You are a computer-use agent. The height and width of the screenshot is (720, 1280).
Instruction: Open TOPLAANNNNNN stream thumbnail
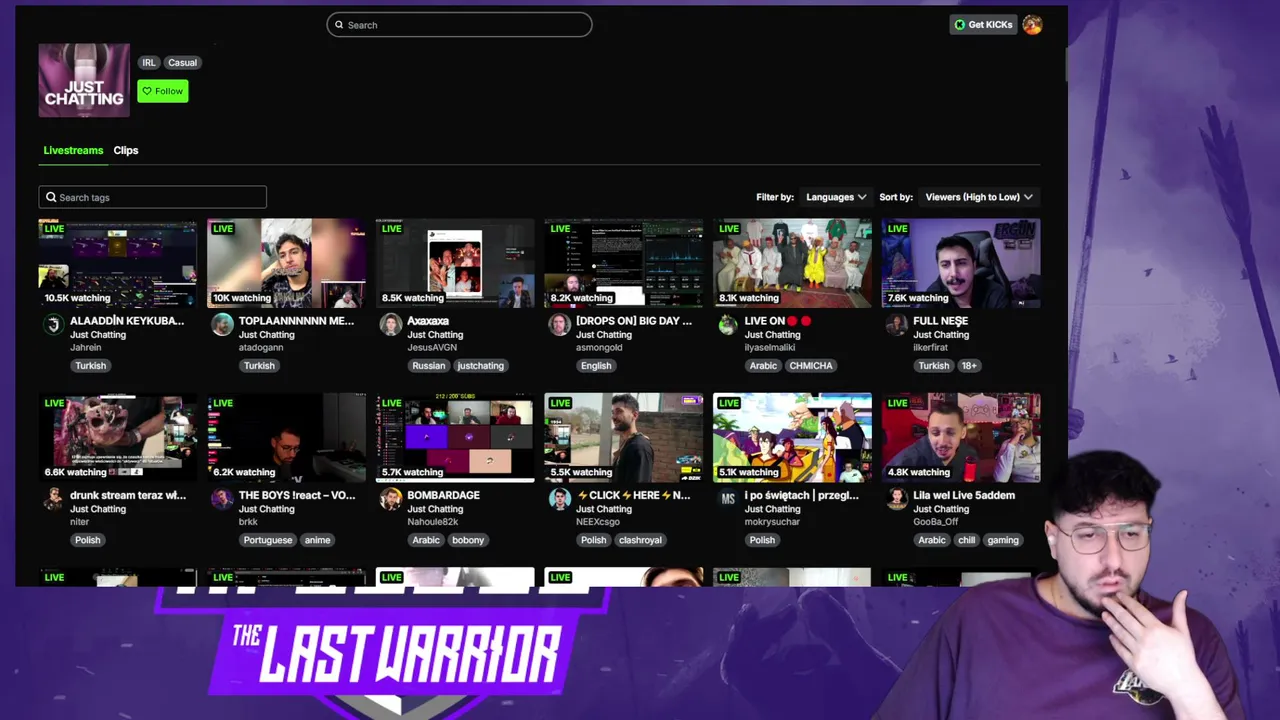286,263
